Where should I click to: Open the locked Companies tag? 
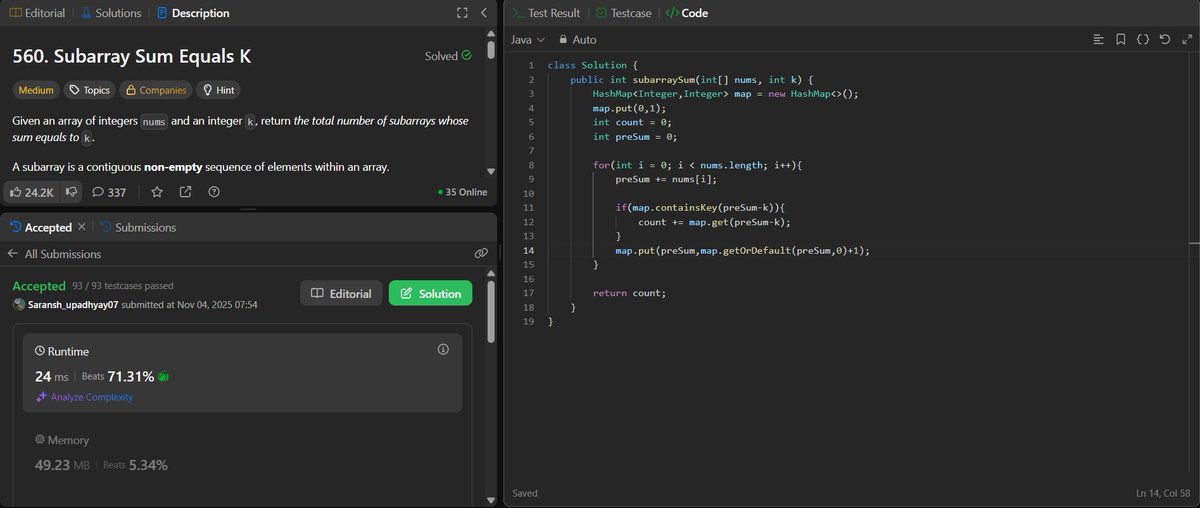click(x=156, y=90)
